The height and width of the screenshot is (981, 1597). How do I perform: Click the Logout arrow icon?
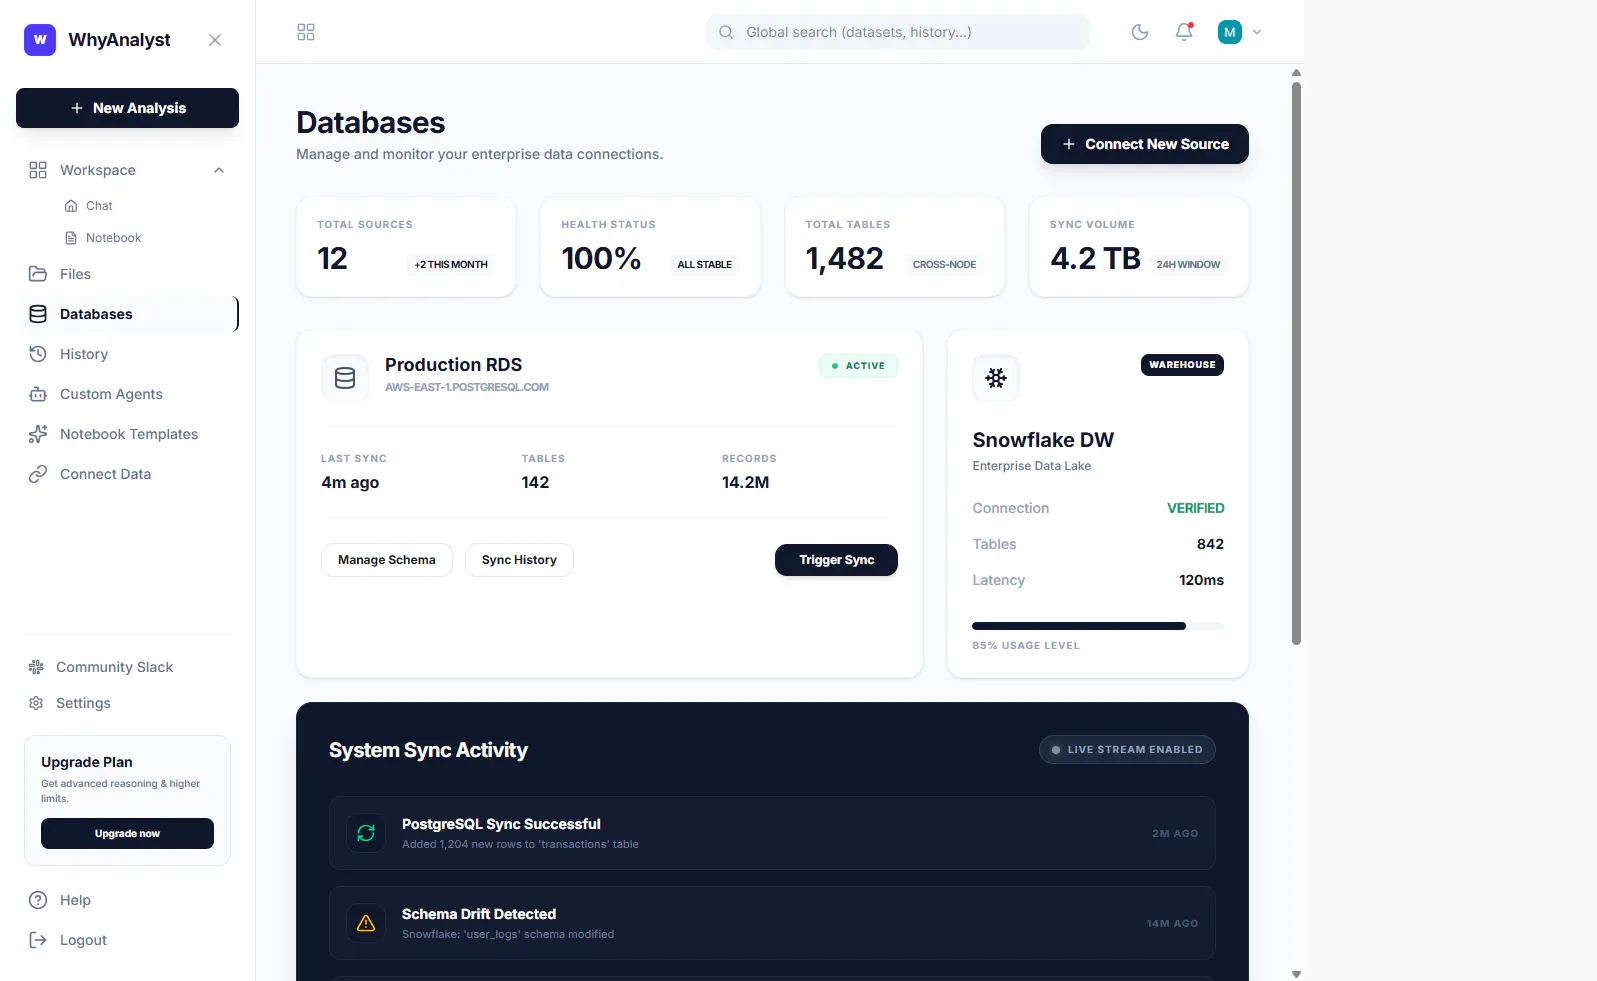pos(38,940)
